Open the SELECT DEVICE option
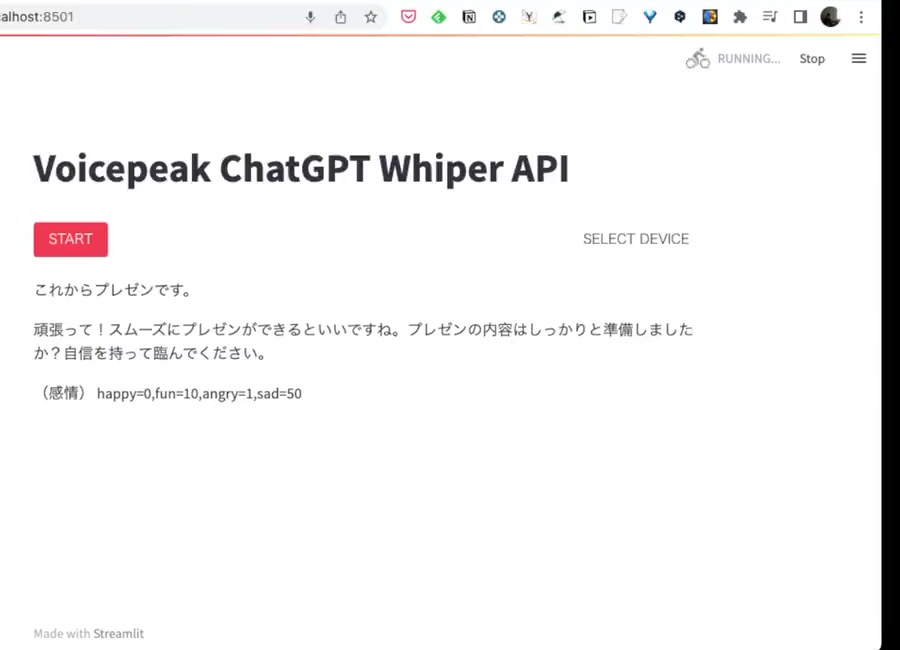 pyautogui.click(x=636, y=239)
